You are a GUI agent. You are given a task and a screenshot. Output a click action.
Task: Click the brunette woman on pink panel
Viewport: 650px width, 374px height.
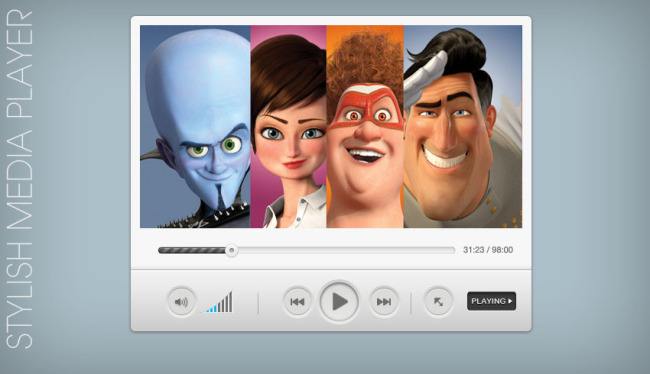pos(289,126)
